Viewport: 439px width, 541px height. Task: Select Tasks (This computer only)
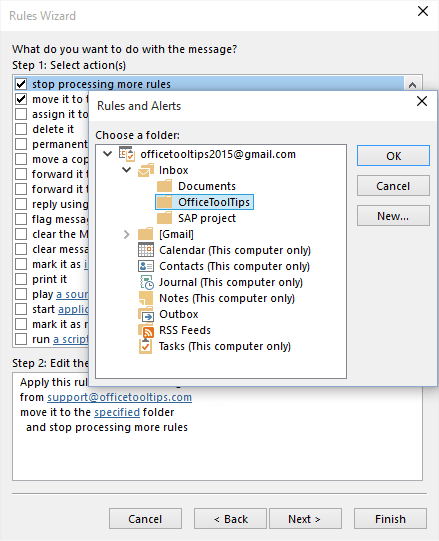(x=225, y=346)
